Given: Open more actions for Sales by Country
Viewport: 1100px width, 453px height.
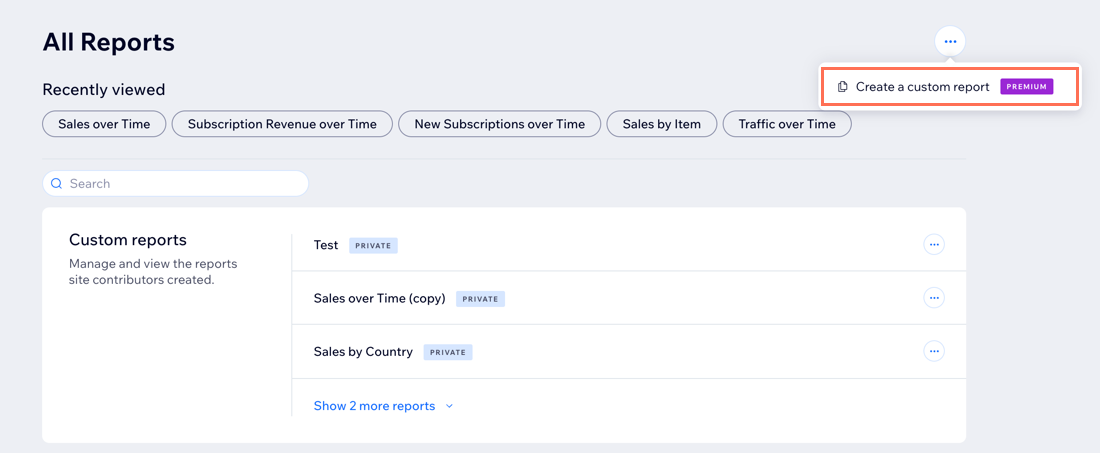Looking at the screenshot, I should 934,351.
